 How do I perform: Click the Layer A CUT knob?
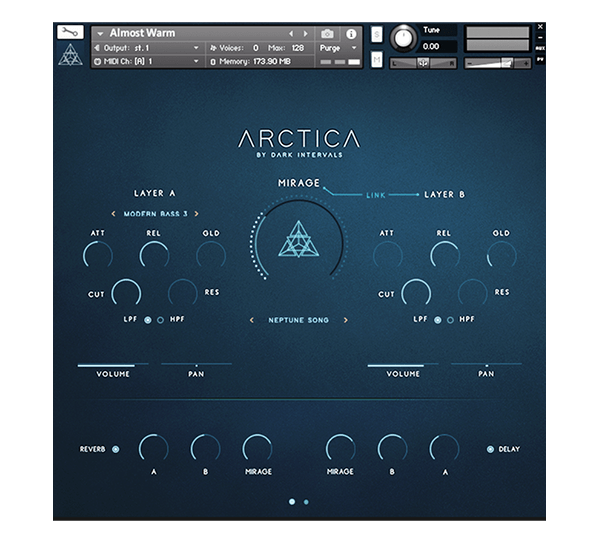[126, 294]
